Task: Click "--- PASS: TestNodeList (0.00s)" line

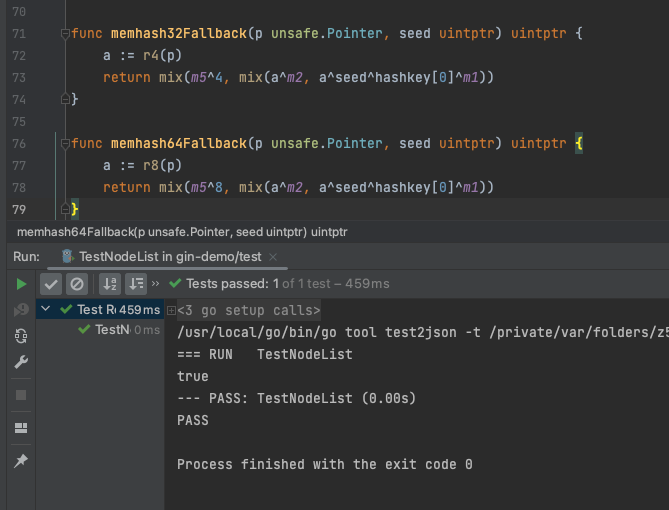Action: pyautogui.click(x=297, y=399)
